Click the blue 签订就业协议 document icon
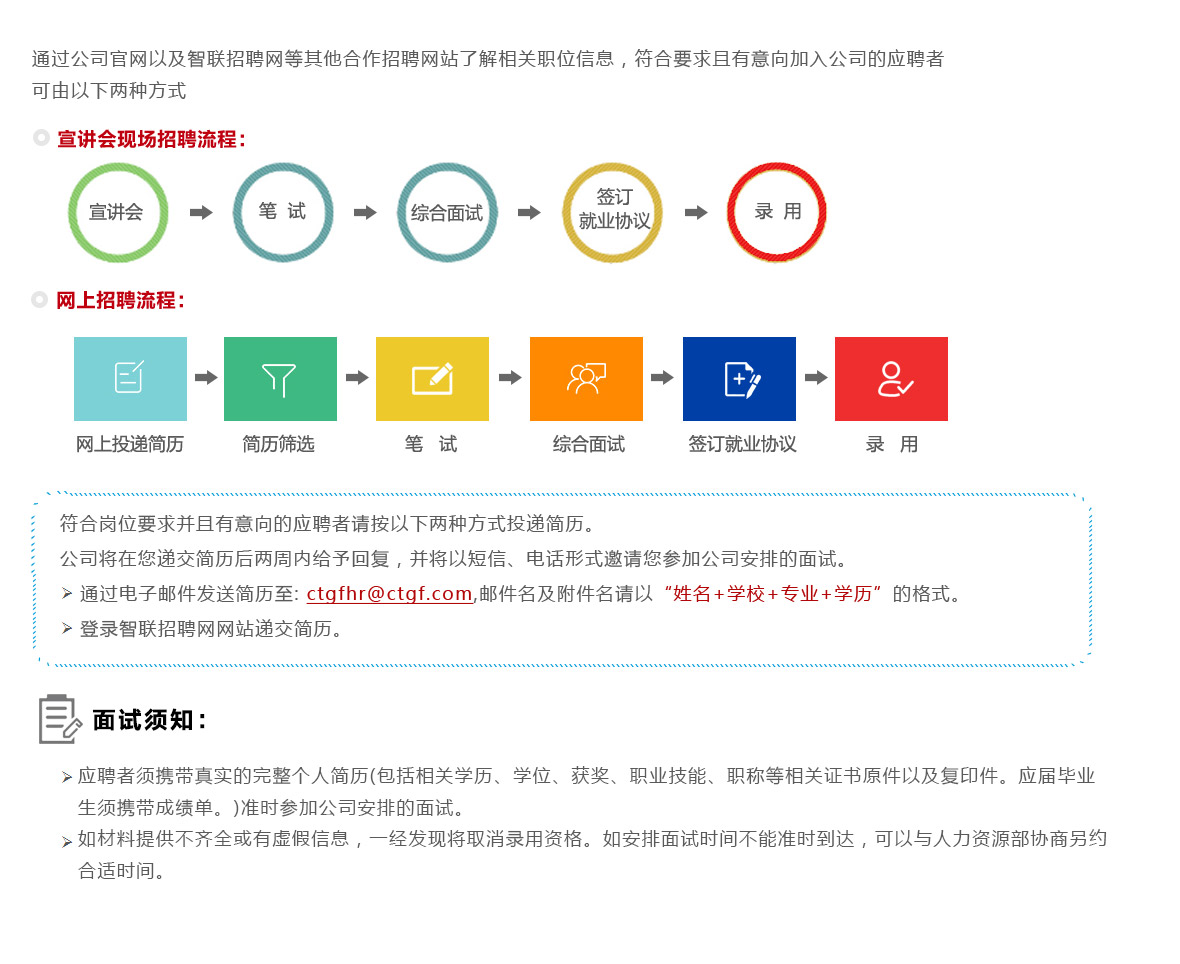Viewport: 1180px width, 964px height. pyautogui.click(x=739, y=379)
